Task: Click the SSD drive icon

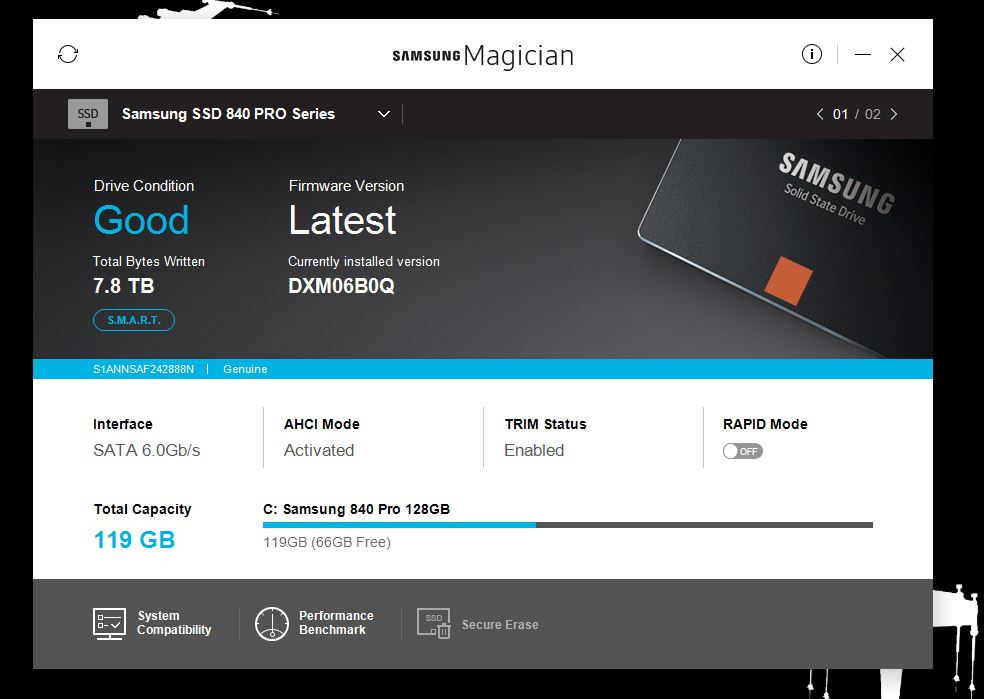Action: pyautogui.click(x=88, y=114)
